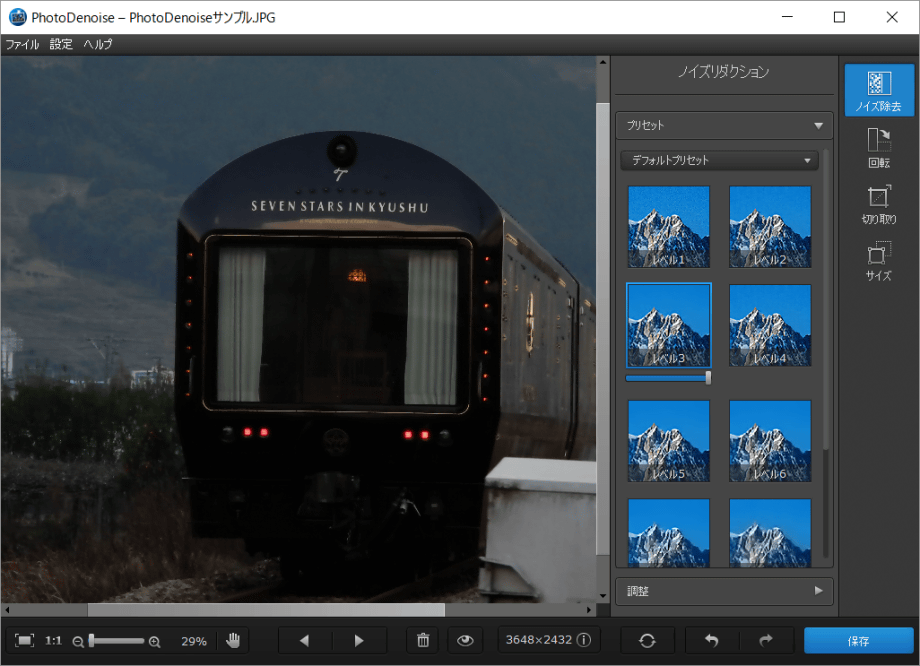The height and width of the screenshot is (666, 920).
Task: Delete image with trash icon
Action: pos(423,640)
